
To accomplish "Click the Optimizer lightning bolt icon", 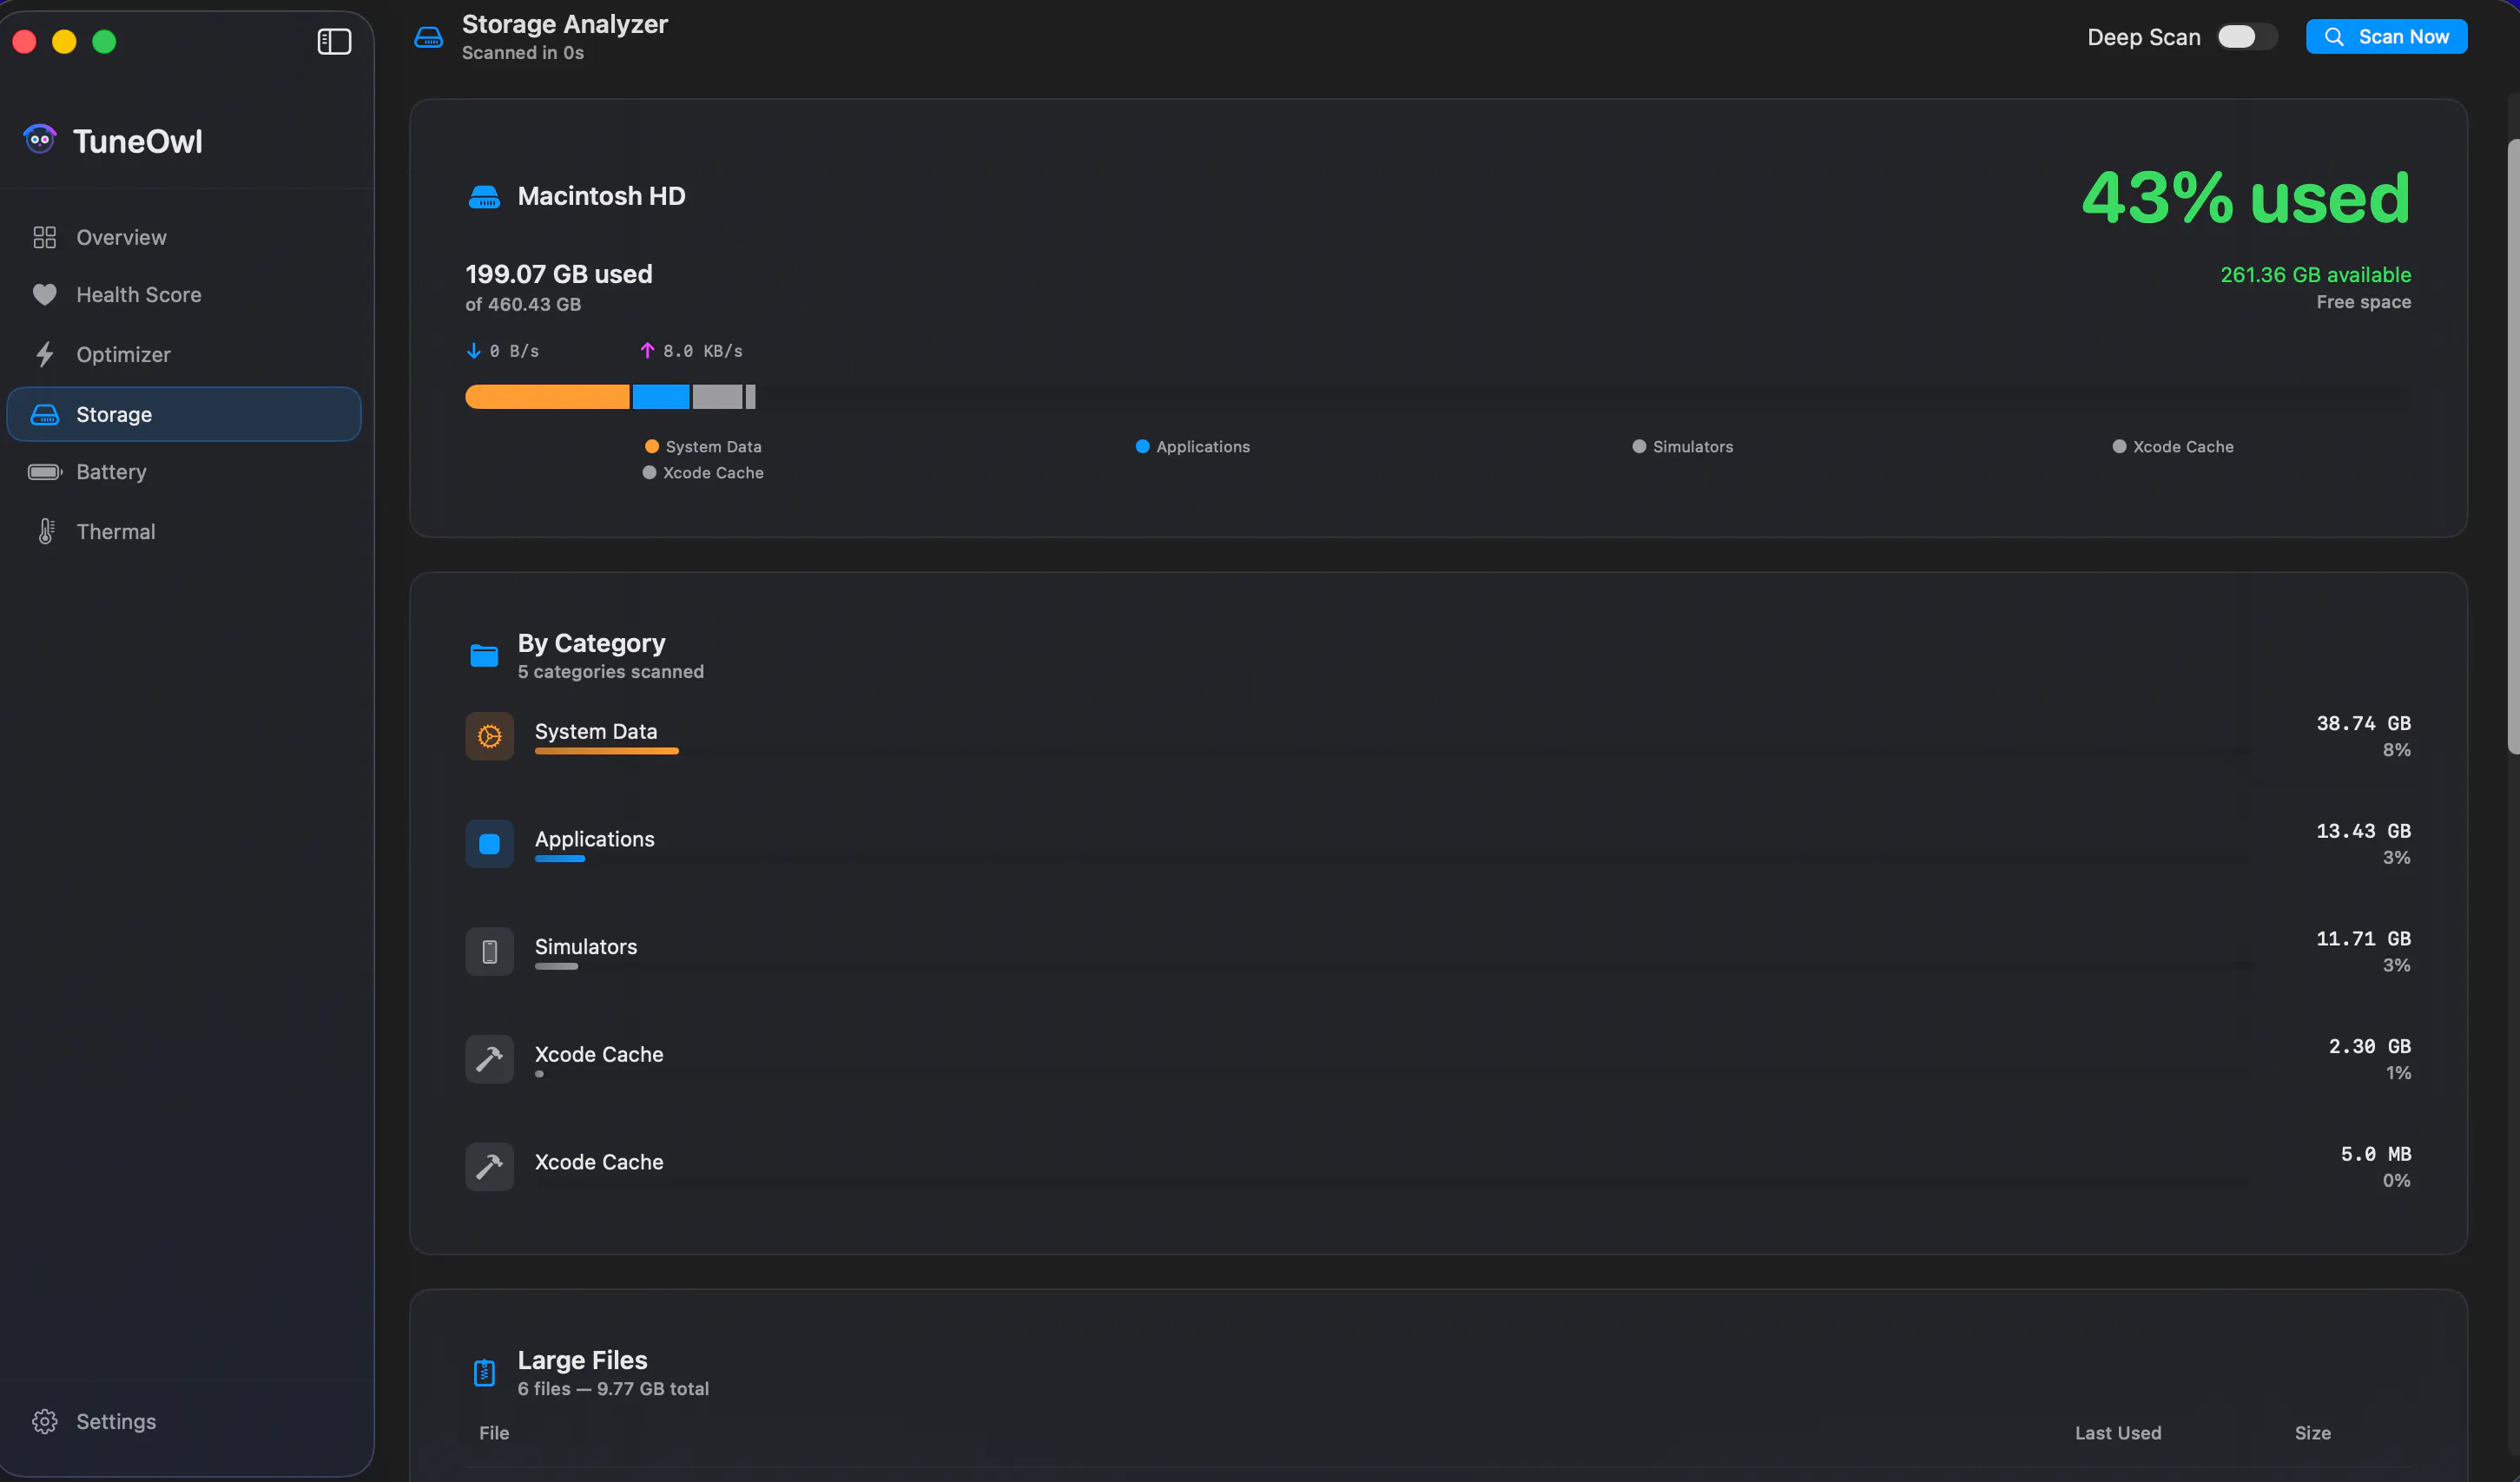I will pos(44,354).
